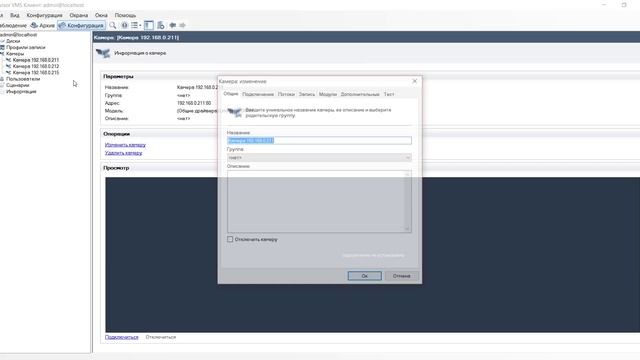This screenshot has width=640, height=360.
Task: Open the Окна menu
Action: (x=101, y=15)
